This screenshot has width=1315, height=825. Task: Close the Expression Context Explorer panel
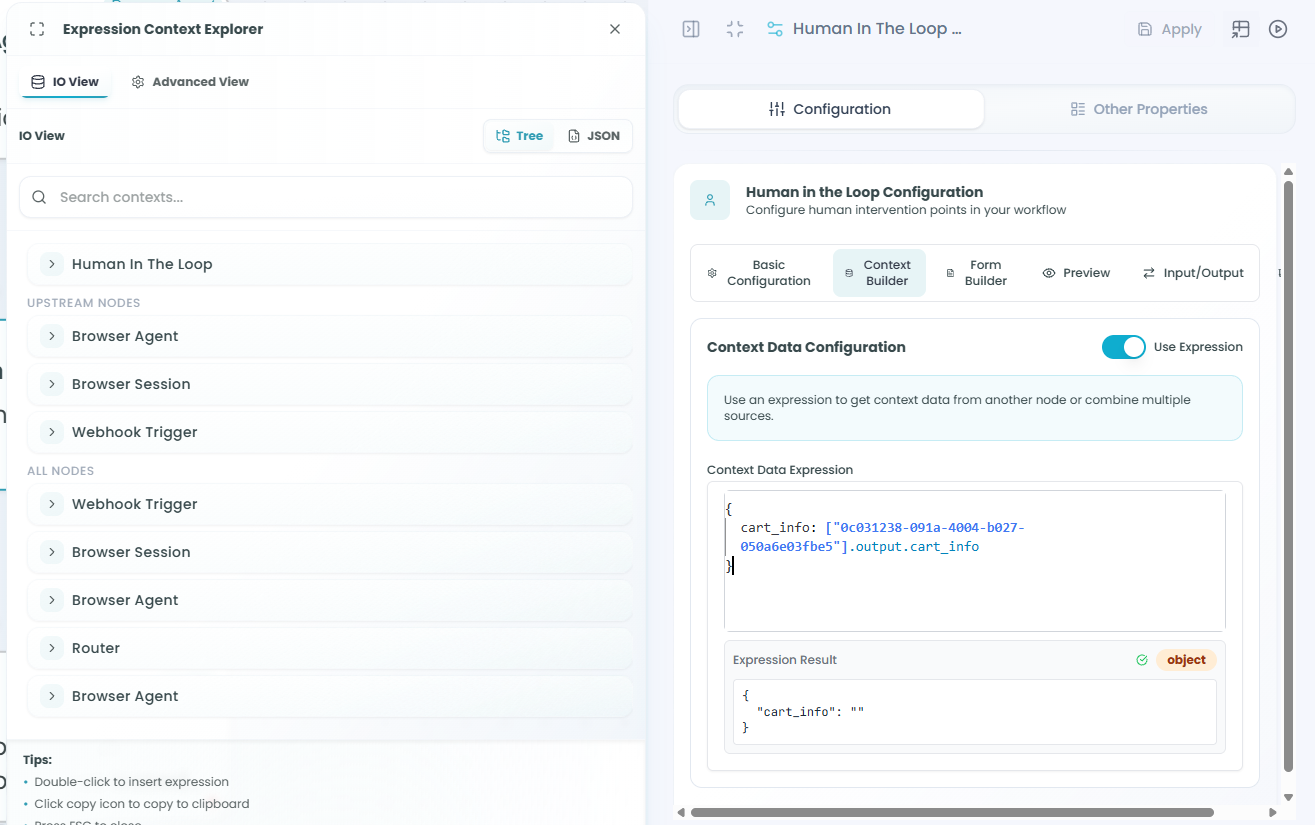615,29
